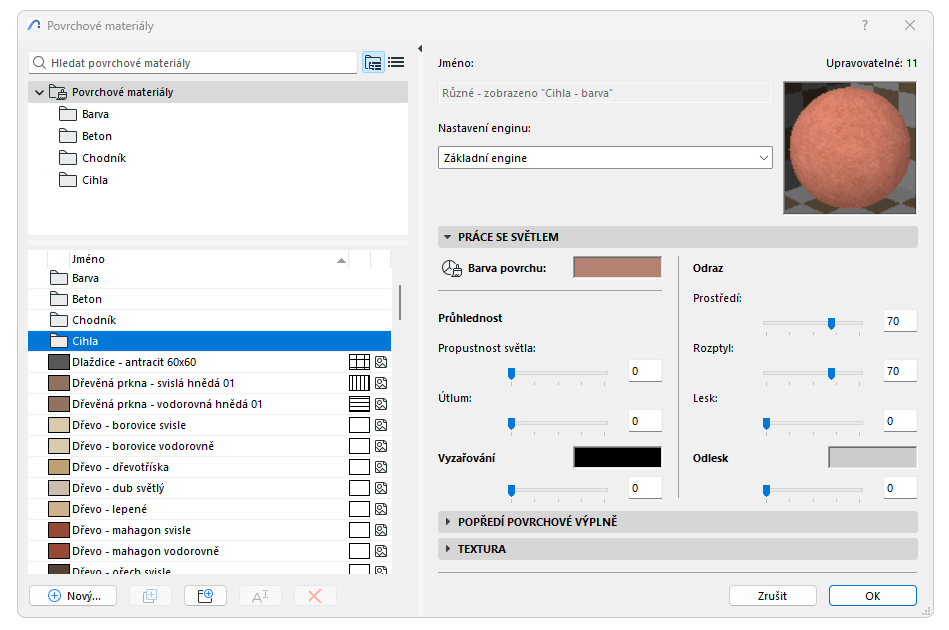Screen dimensions: 949x630
Task: Select Dřevo - dub světlý material
Action: [x=209, y=488]
